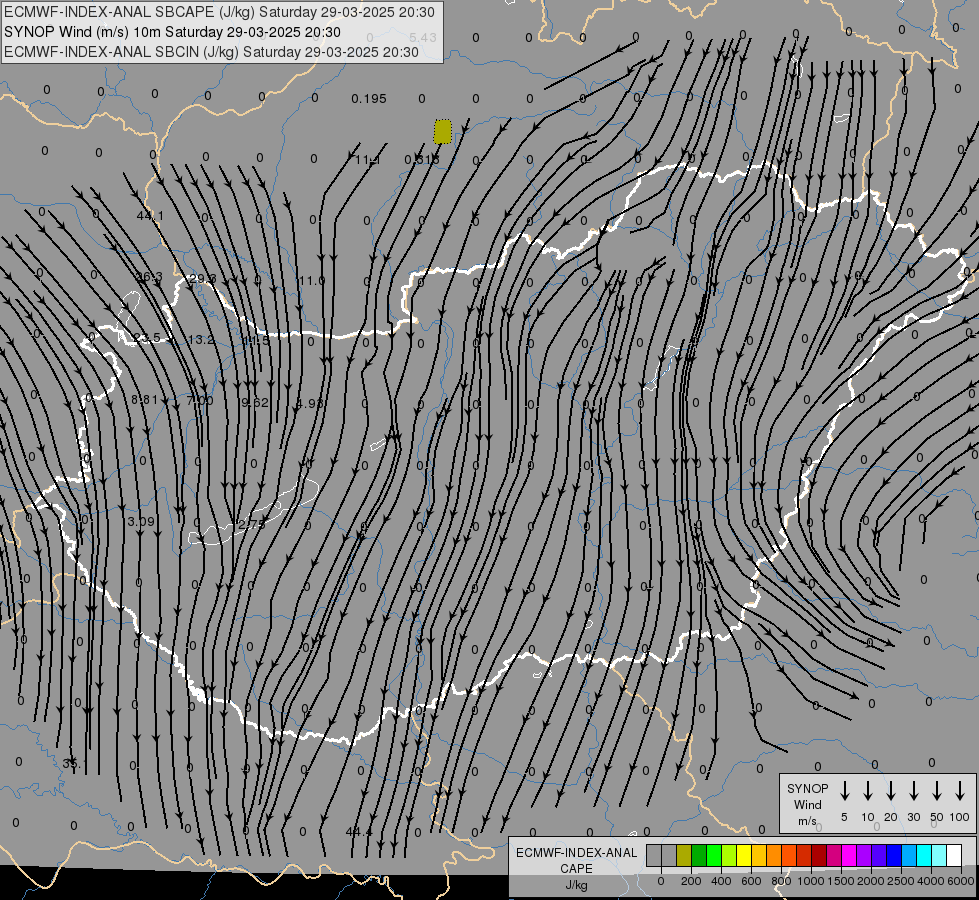Click the 5.43 value near the title box
Screen dimensions: 979x900
(x=423, y=37)
